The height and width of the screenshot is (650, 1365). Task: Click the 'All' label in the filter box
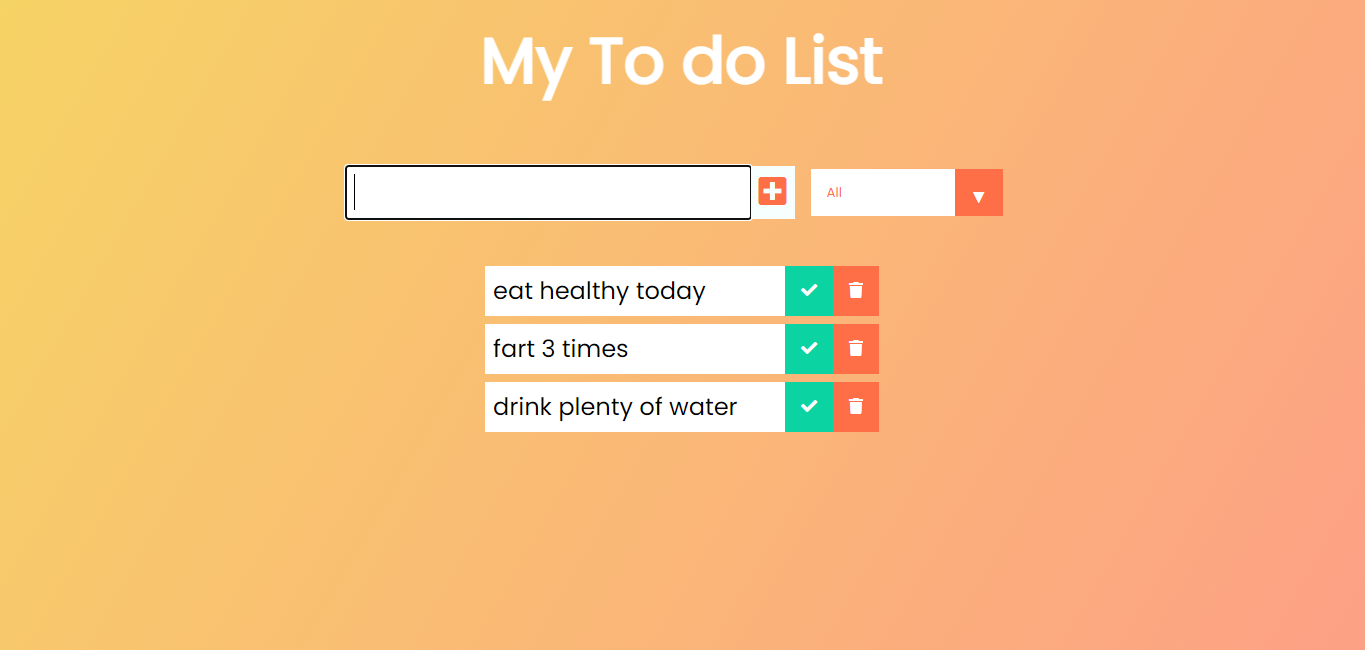(x=835, y=193)
